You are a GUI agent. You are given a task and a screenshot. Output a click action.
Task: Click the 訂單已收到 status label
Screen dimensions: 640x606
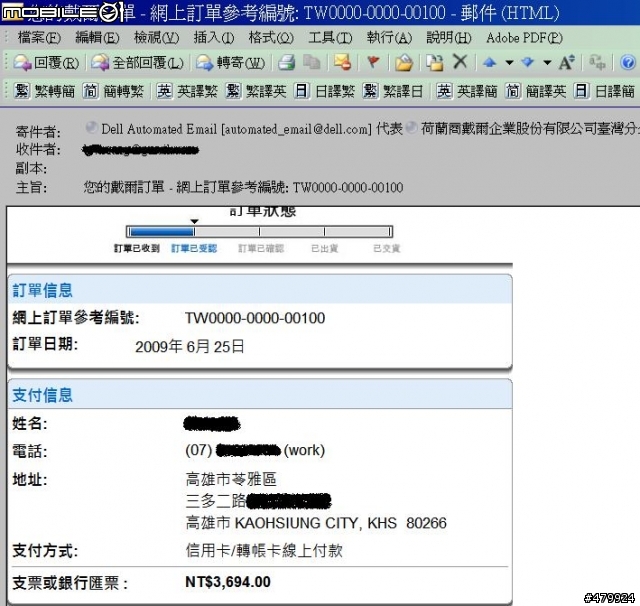136,249
